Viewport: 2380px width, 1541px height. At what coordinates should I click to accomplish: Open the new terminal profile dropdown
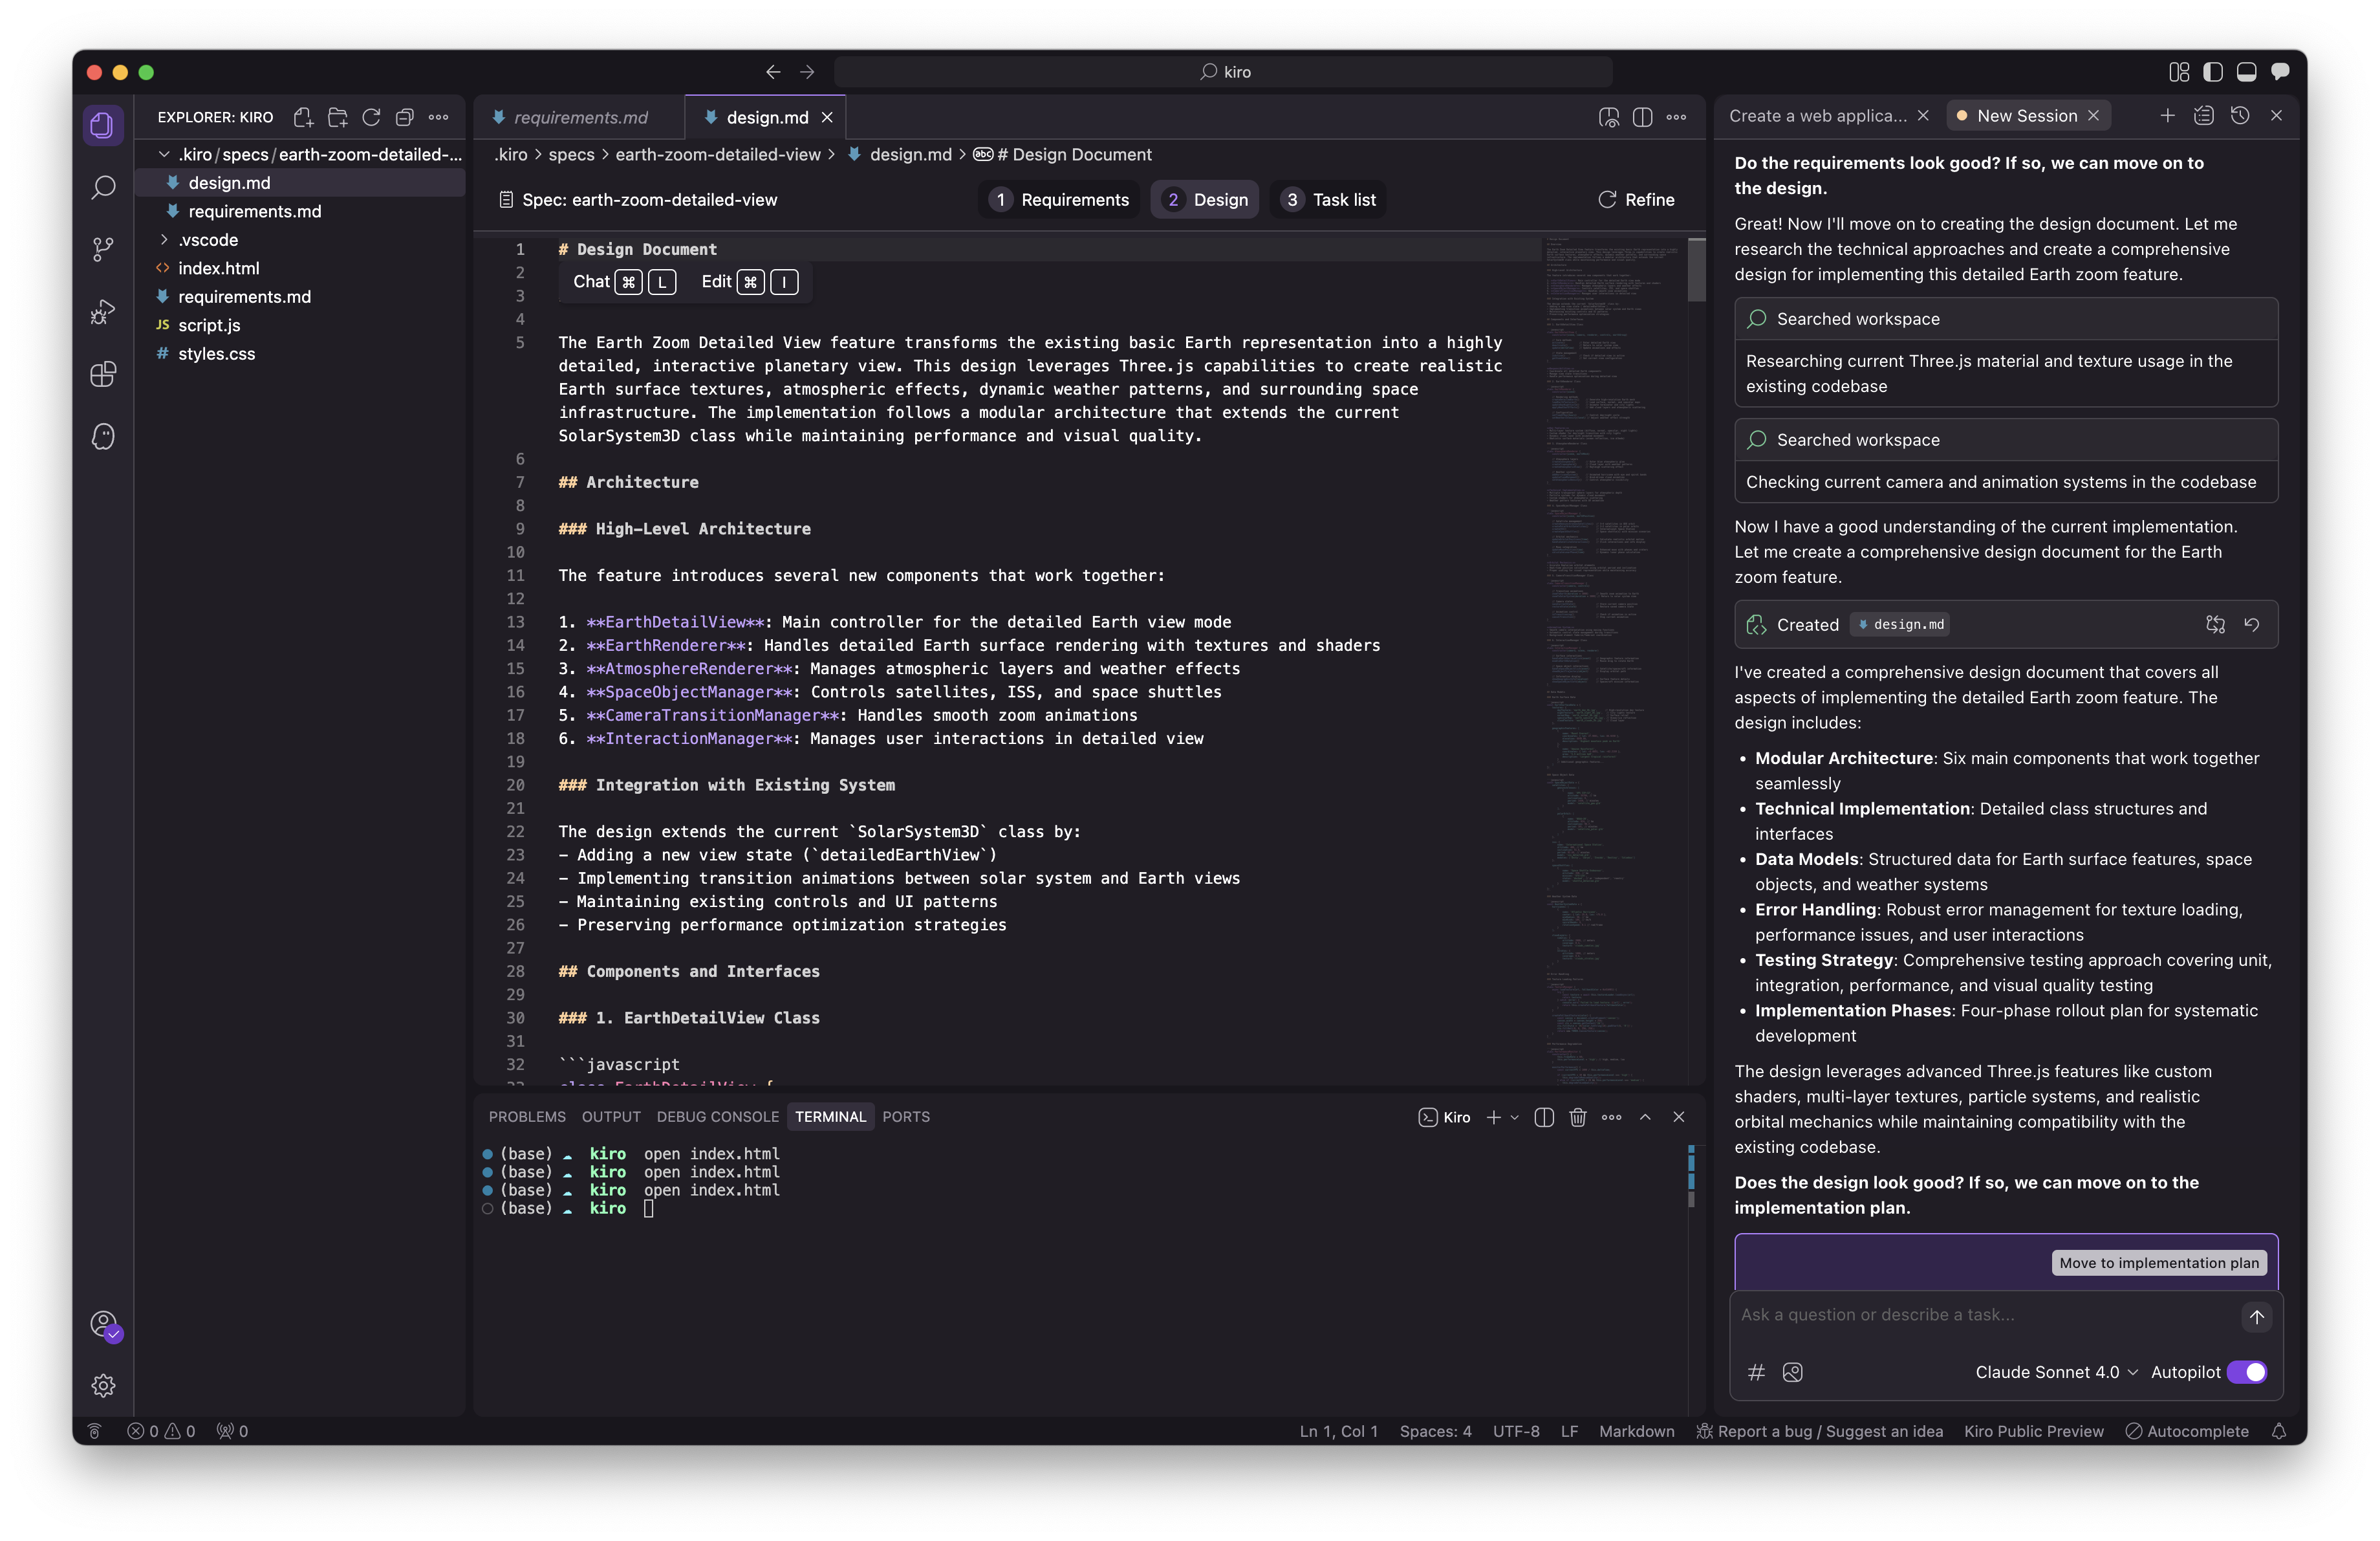pos(1514,1117)
